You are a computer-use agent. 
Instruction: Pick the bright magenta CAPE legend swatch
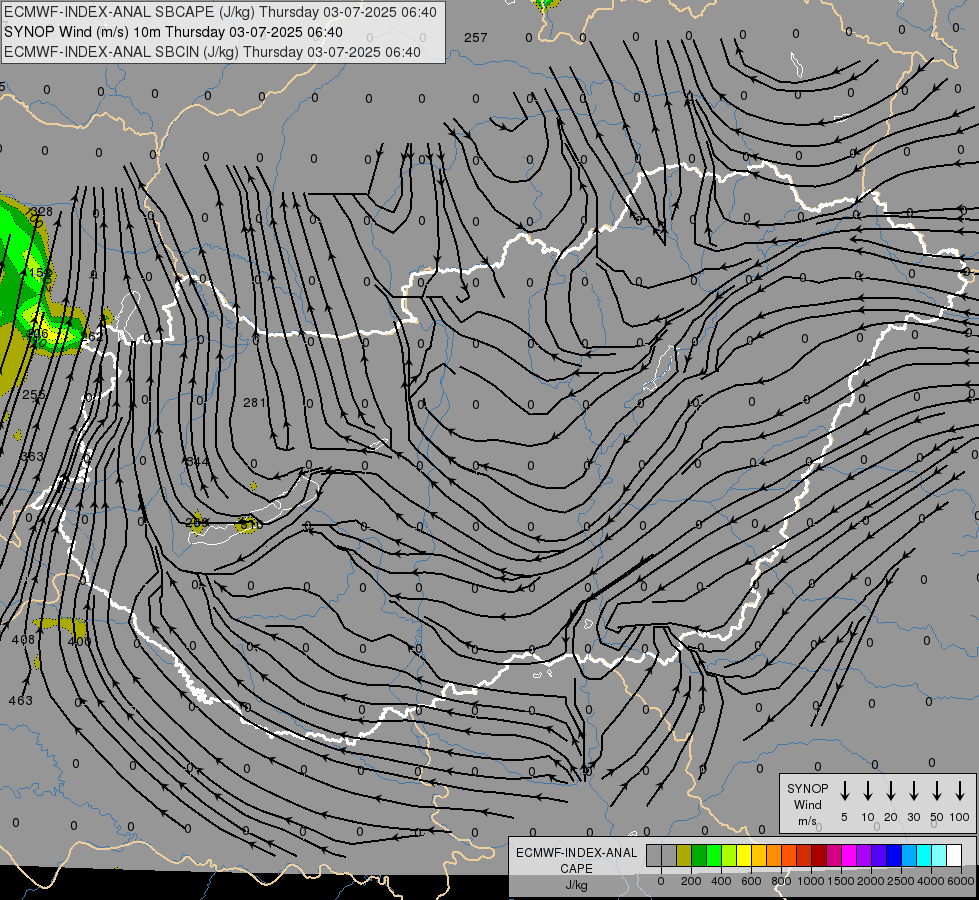click(849, 855)
